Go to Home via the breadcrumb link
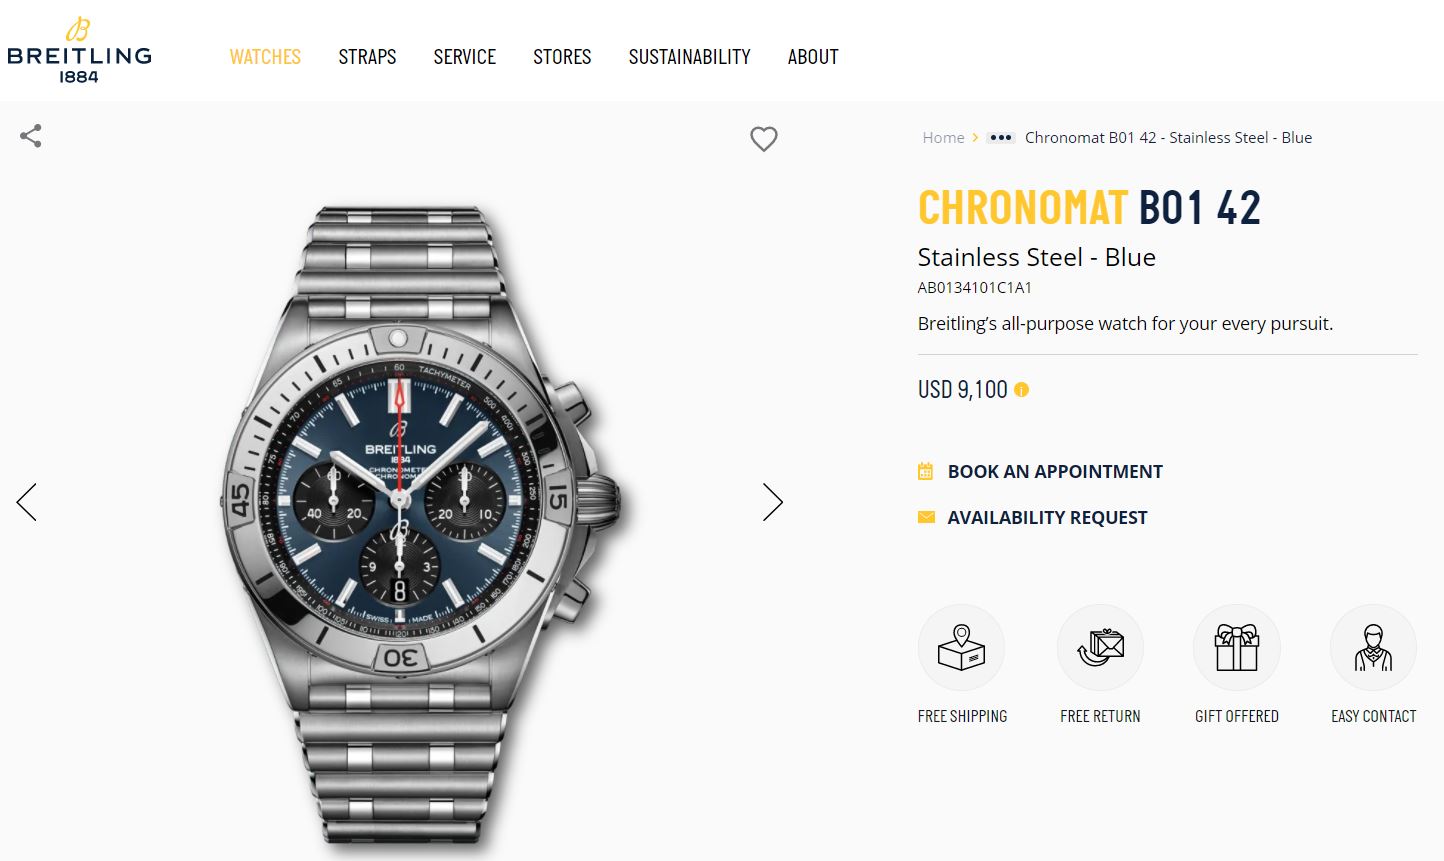The image size is (1444, 861). click(x=943, y=138)
